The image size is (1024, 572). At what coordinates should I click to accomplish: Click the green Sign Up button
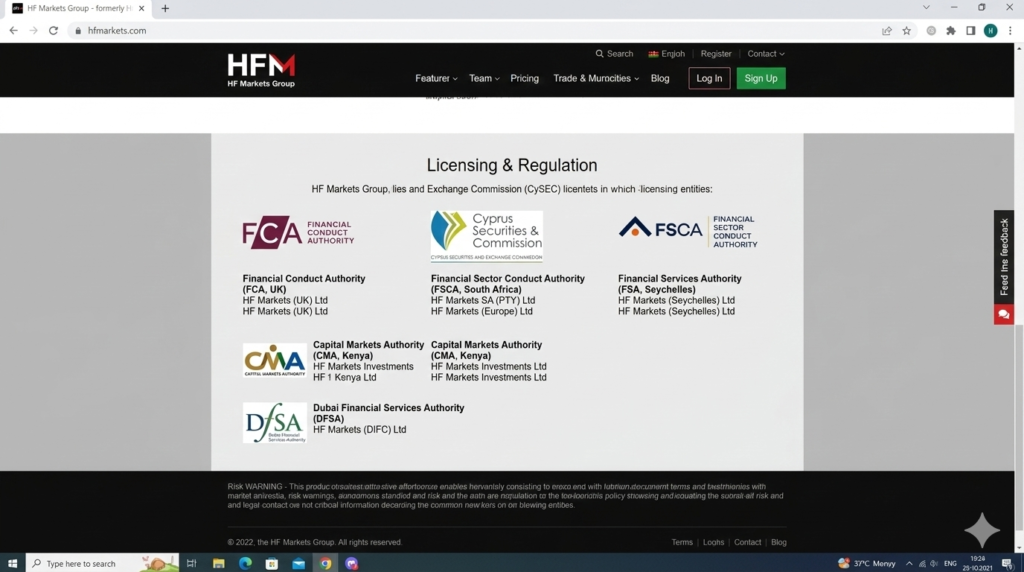click(x=761, y=78)
